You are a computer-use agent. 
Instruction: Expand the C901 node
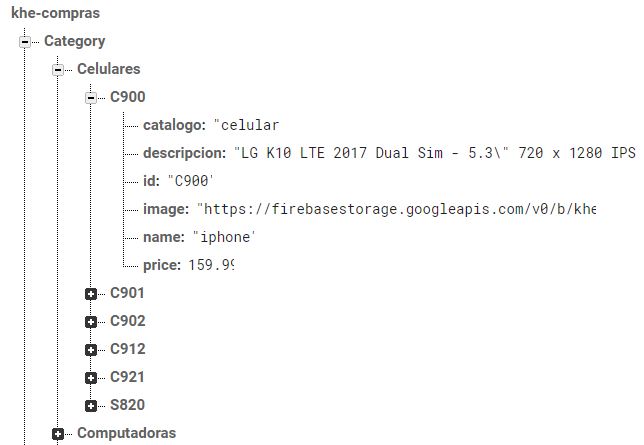[91, 294]
